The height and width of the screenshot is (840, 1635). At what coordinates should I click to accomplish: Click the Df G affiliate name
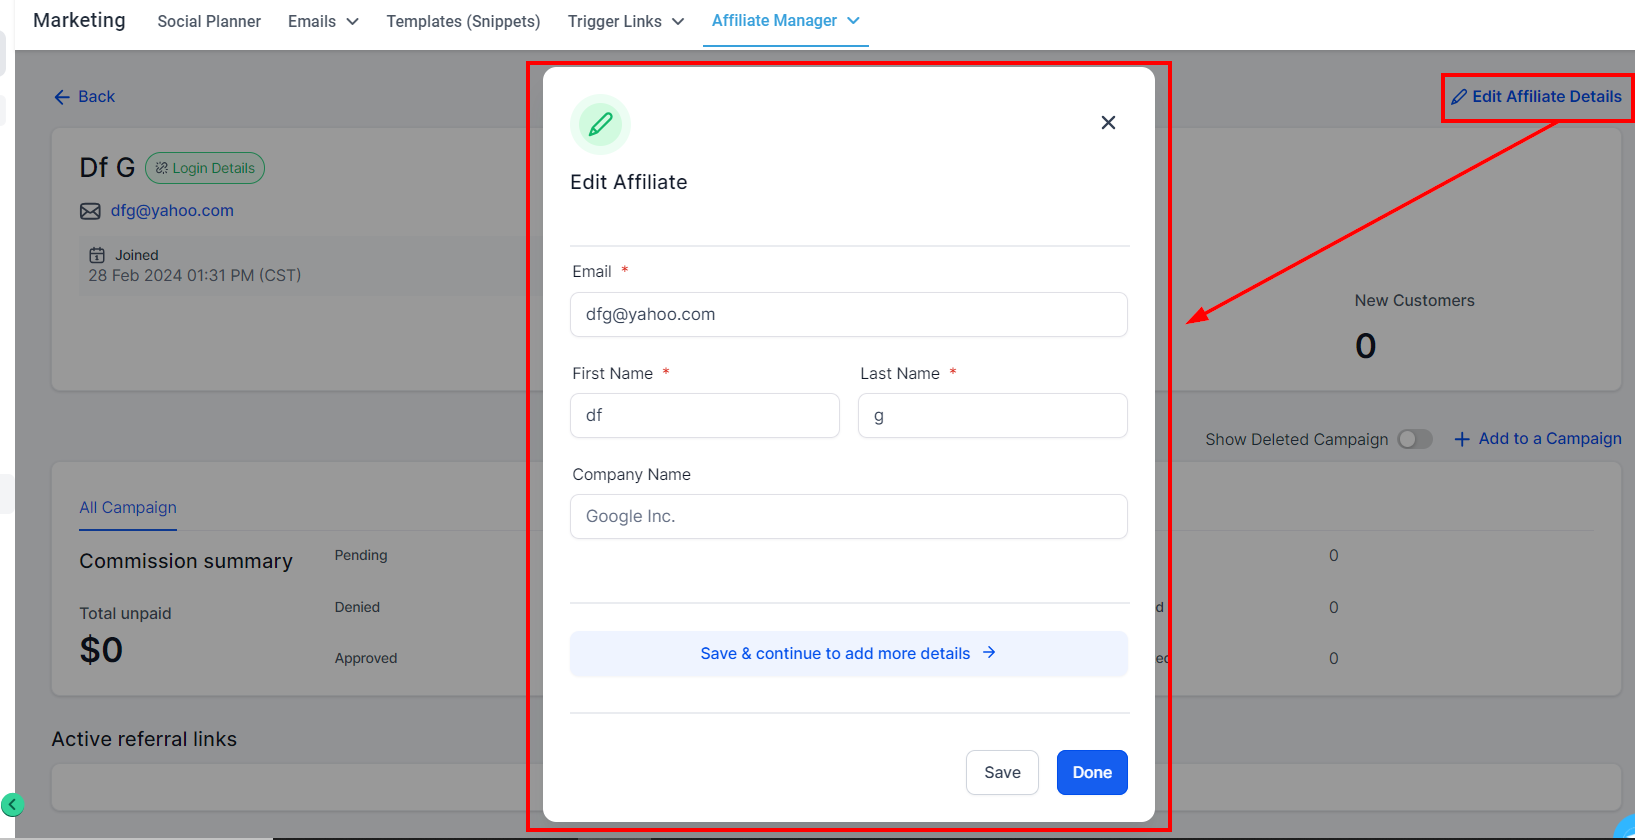107,167
